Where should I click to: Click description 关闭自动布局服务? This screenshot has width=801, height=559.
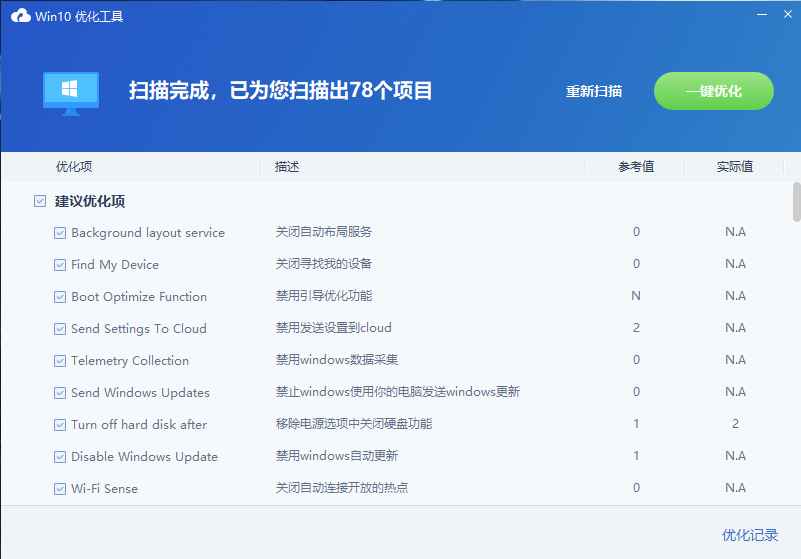(x=323, y=232)
